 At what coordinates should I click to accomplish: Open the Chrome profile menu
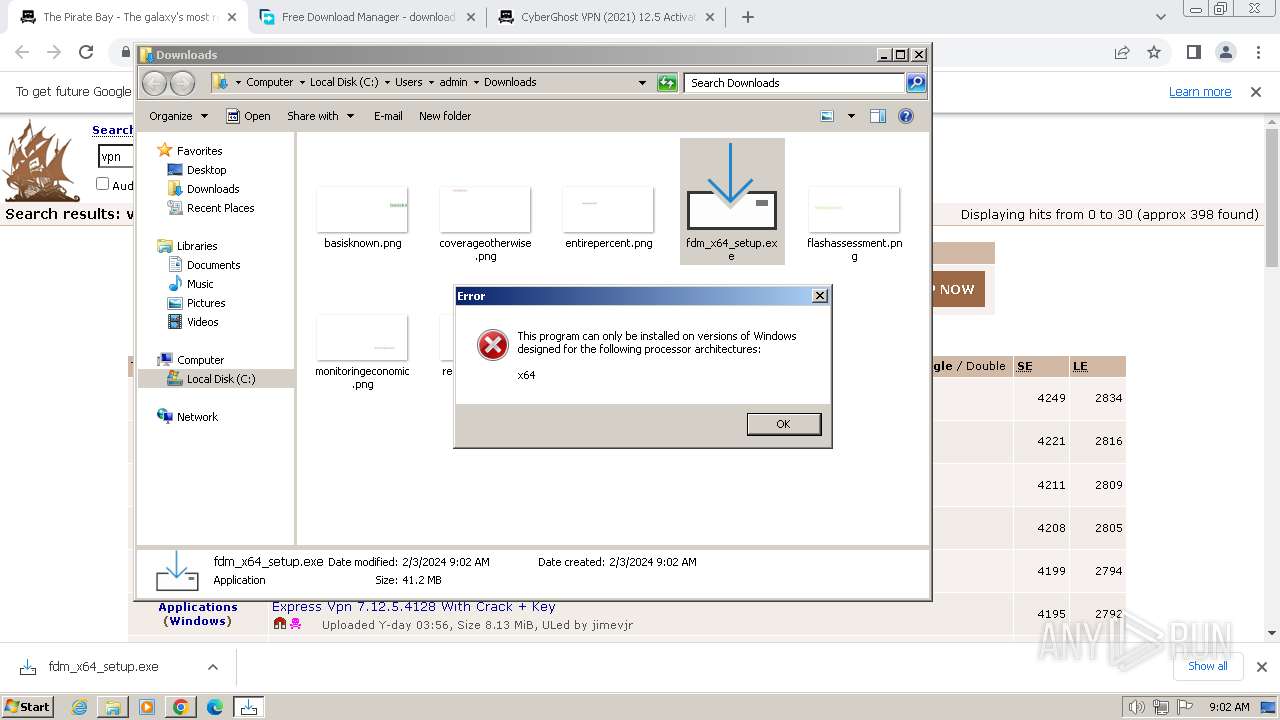1225,53
